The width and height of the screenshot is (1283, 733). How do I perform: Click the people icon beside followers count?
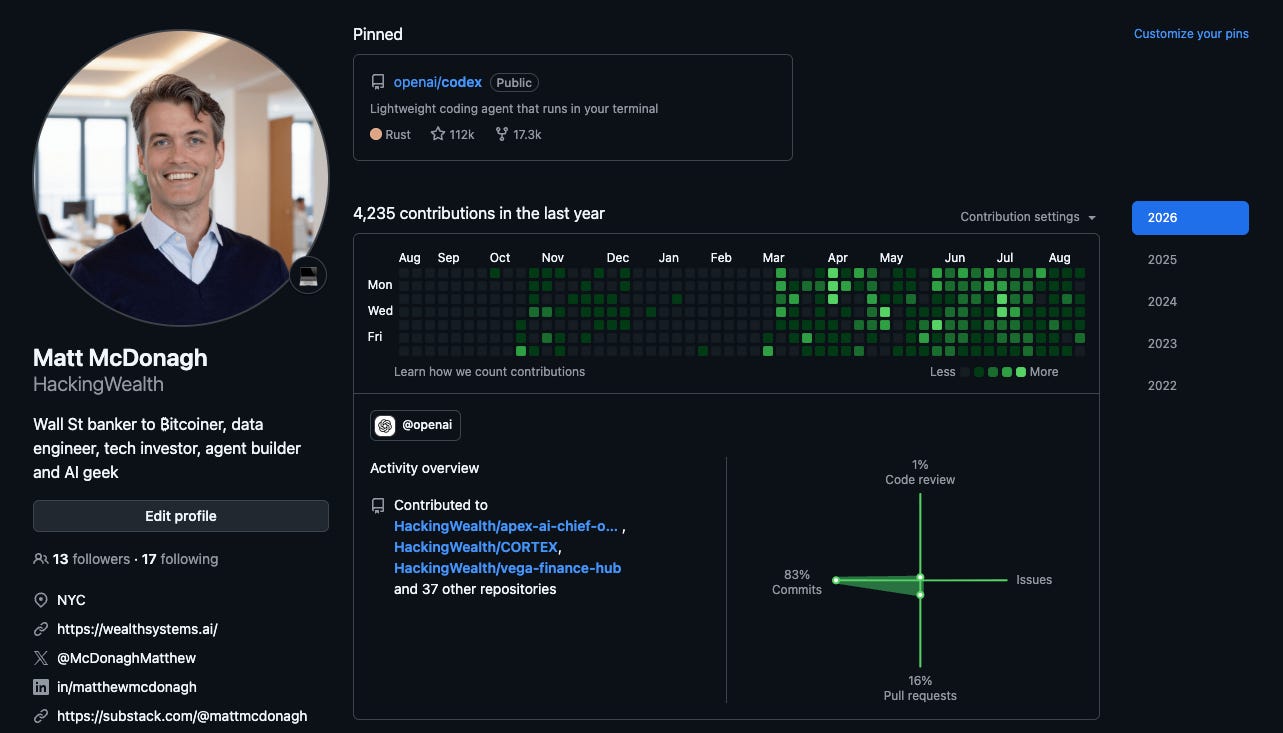point(41,559)
